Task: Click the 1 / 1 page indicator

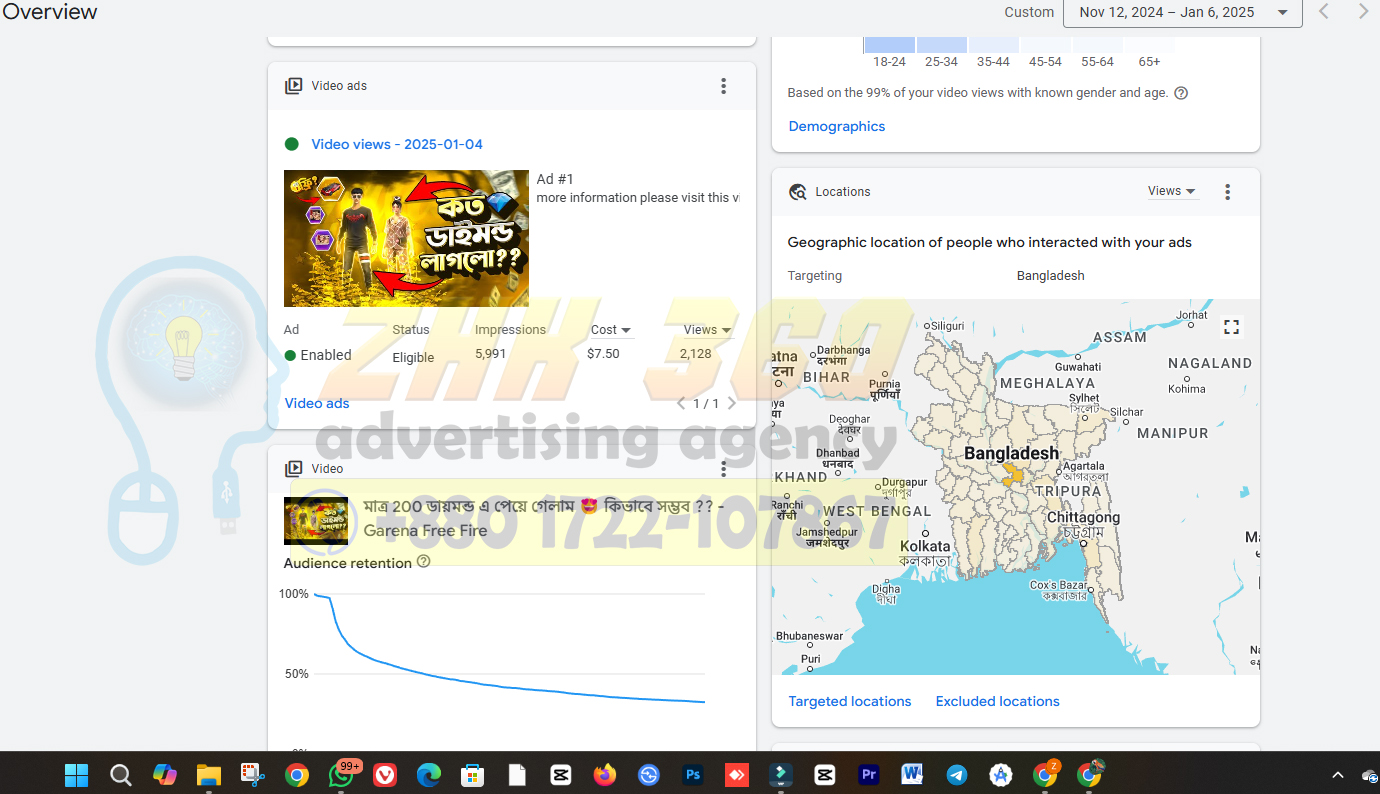Action: point(706,404)
